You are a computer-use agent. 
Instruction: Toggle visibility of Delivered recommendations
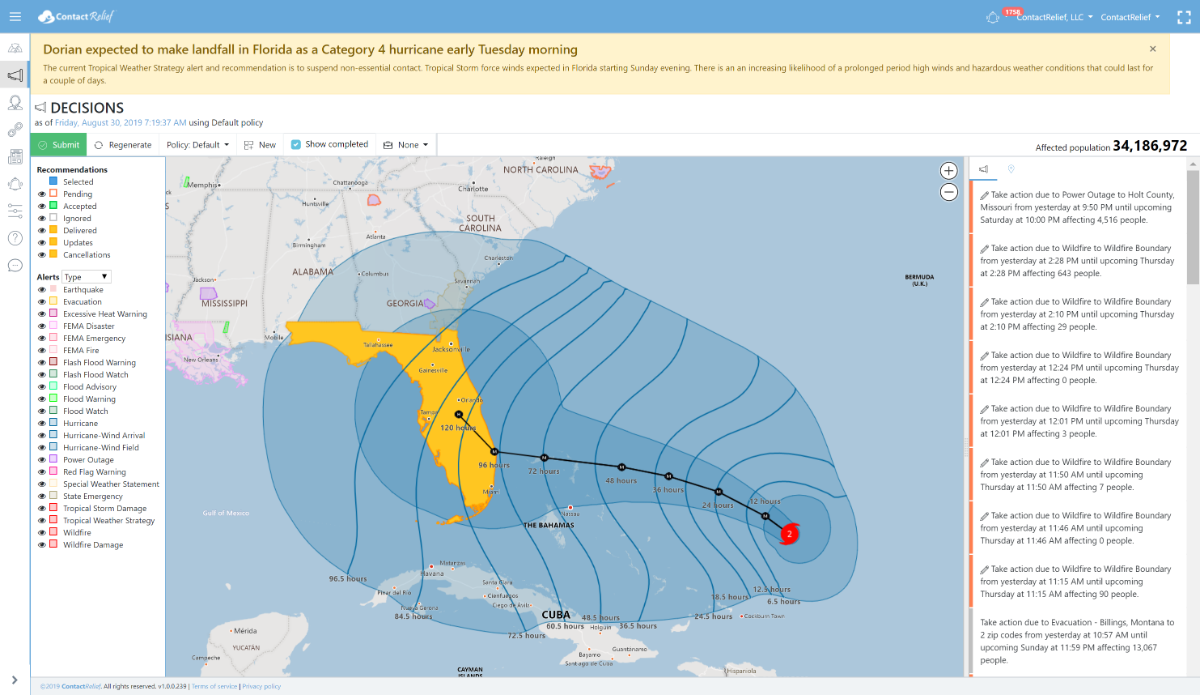(x=42, y=230)
